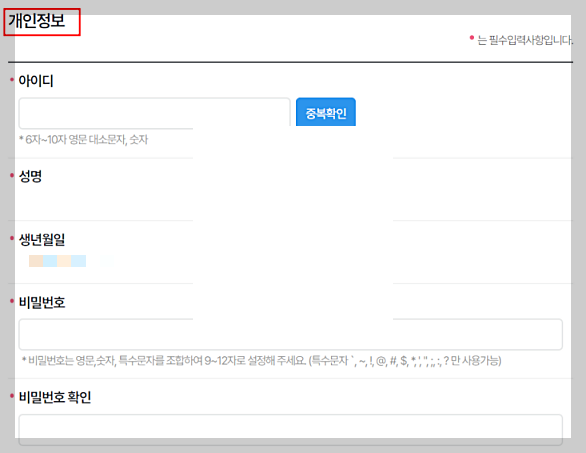Click the '6자~10자 영문 대소문자, 숫자' hint

84,140
